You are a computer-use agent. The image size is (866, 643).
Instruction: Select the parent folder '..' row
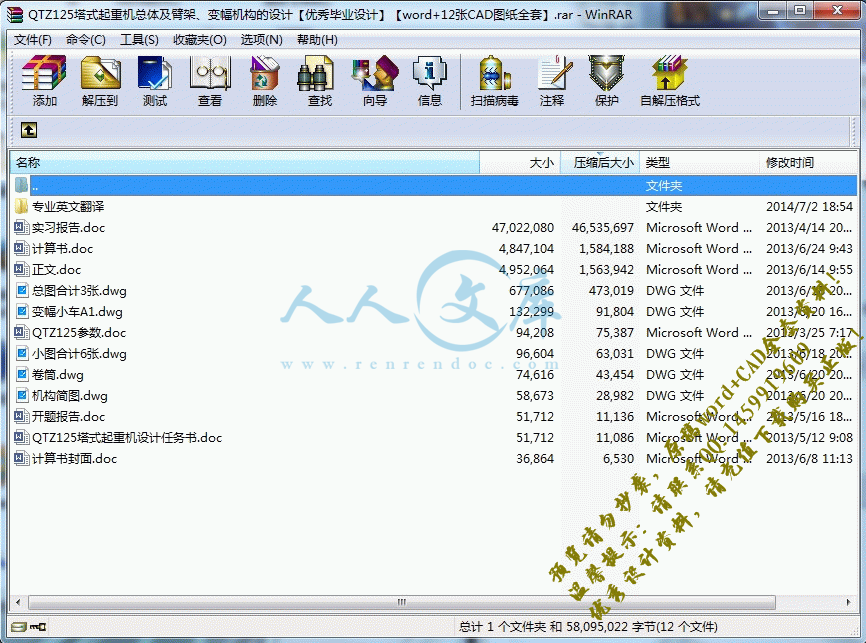tap(434, 186)
